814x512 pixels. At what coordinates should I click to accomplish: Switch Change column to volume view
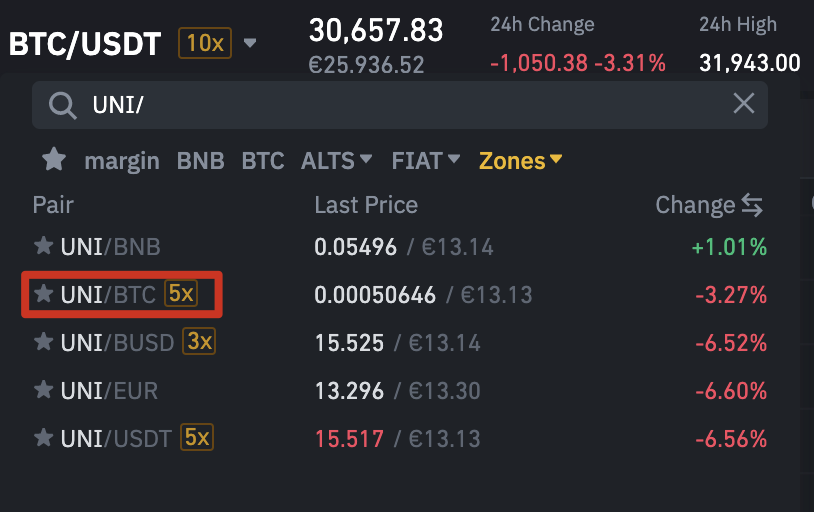point(752,206)
